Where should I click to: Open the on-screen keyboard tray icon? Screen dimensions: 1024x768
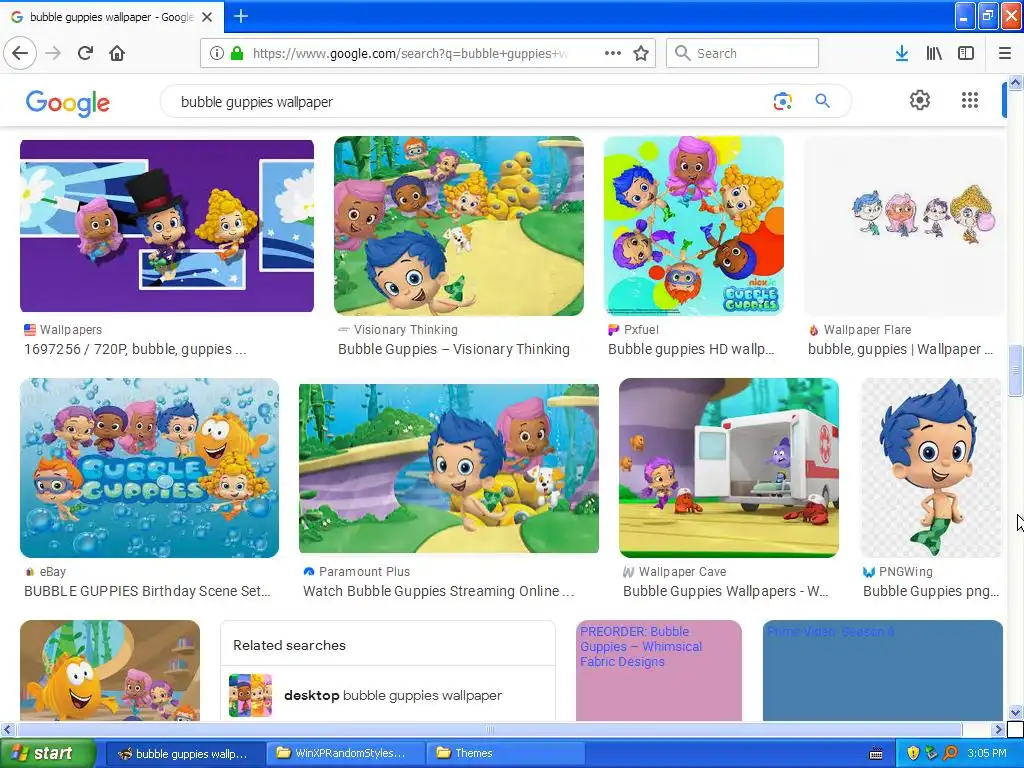pyautogui.click(x=876, y=754)
